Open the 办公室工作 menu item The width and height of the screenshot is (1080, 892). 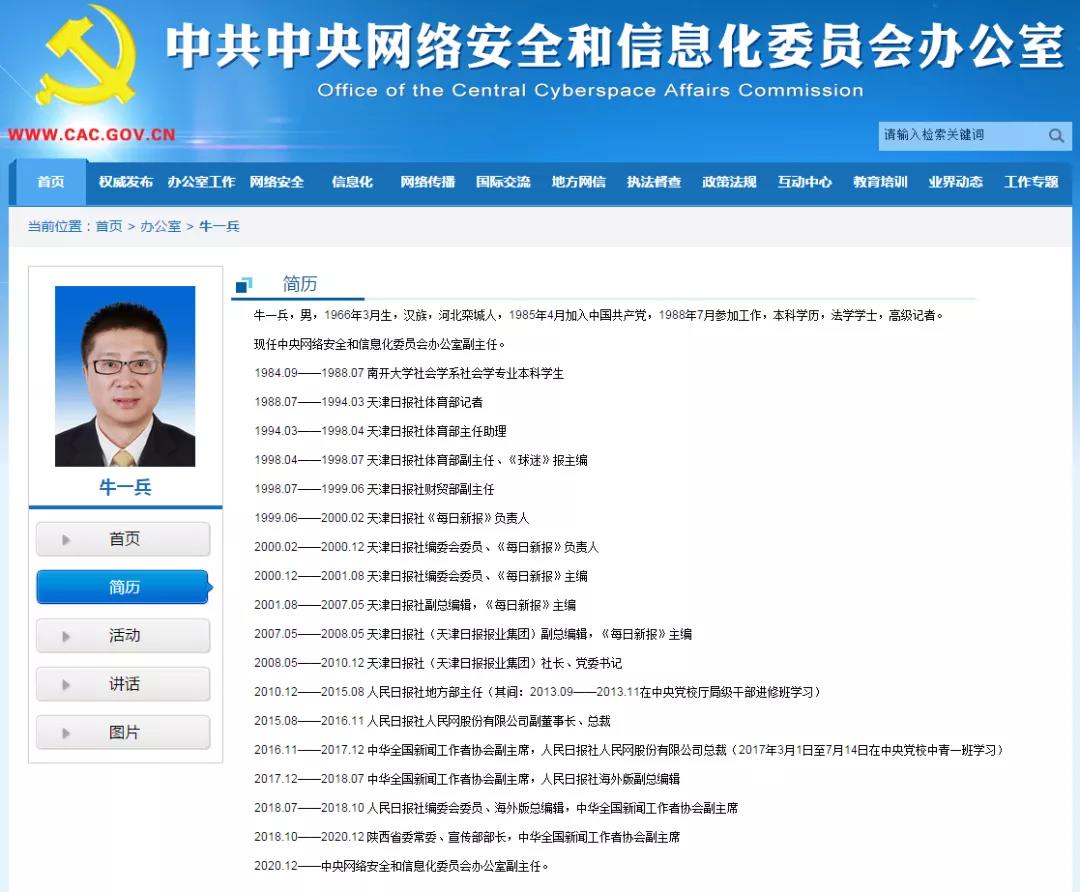tap(201, 182)
